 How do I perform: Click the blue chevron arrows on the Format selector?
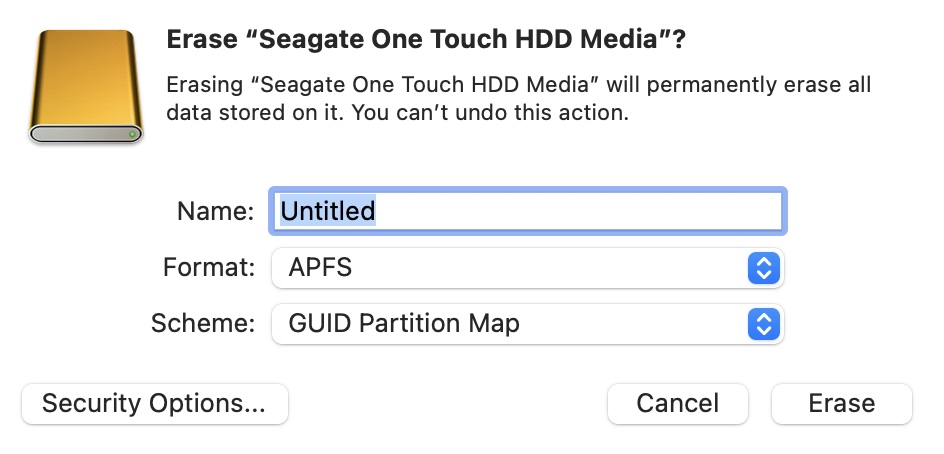pyautogui.click(x=763, y=268)
